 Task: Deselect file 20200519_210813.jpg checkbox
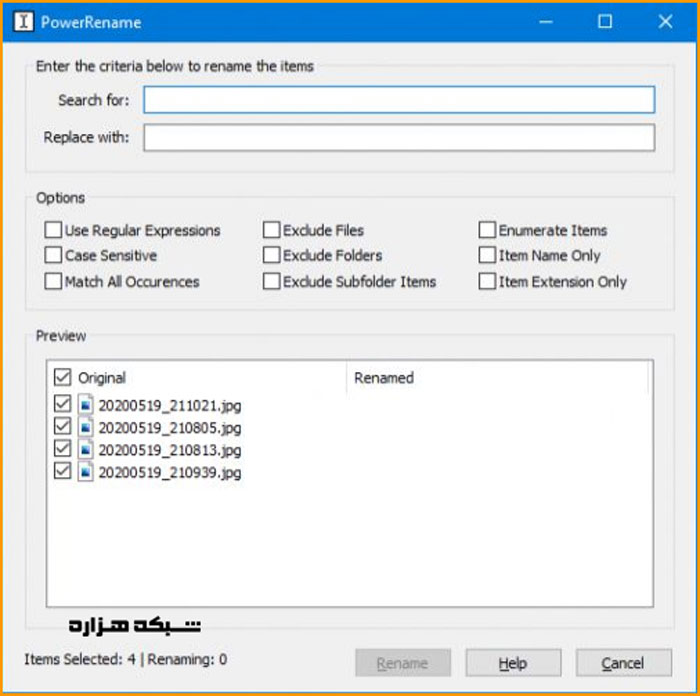62,448
